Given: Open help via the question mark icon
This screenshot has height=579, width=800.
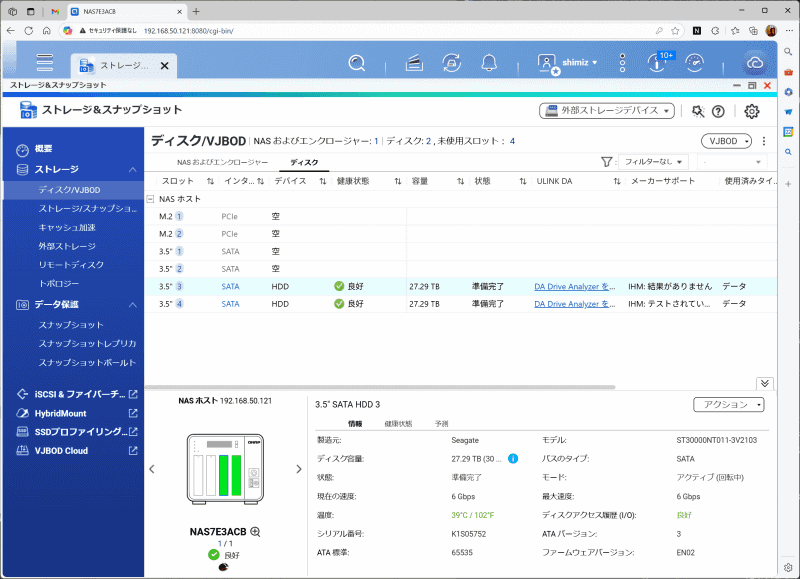Looking at the screenshot, I should click(718, 111).
